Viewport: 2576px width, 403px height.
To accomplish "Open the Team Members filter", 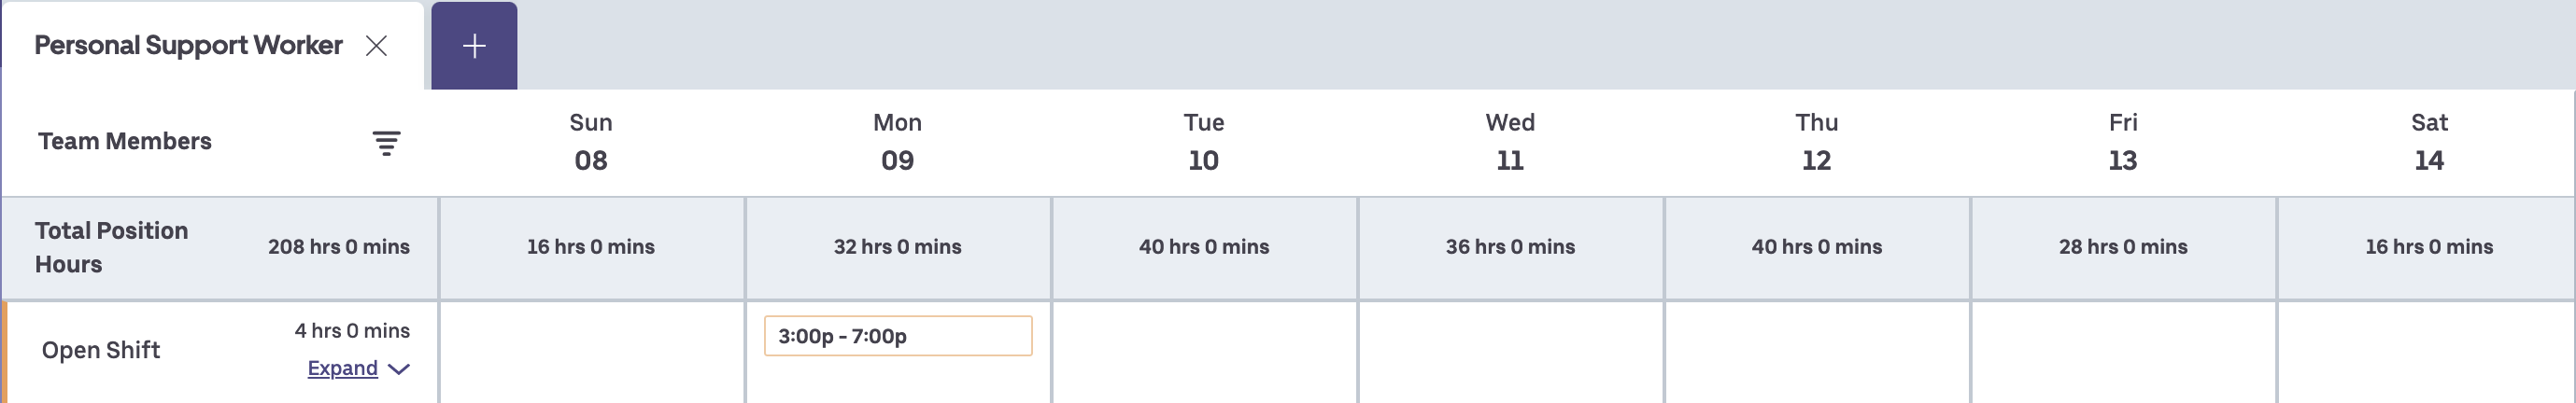I will coord(386,143).
